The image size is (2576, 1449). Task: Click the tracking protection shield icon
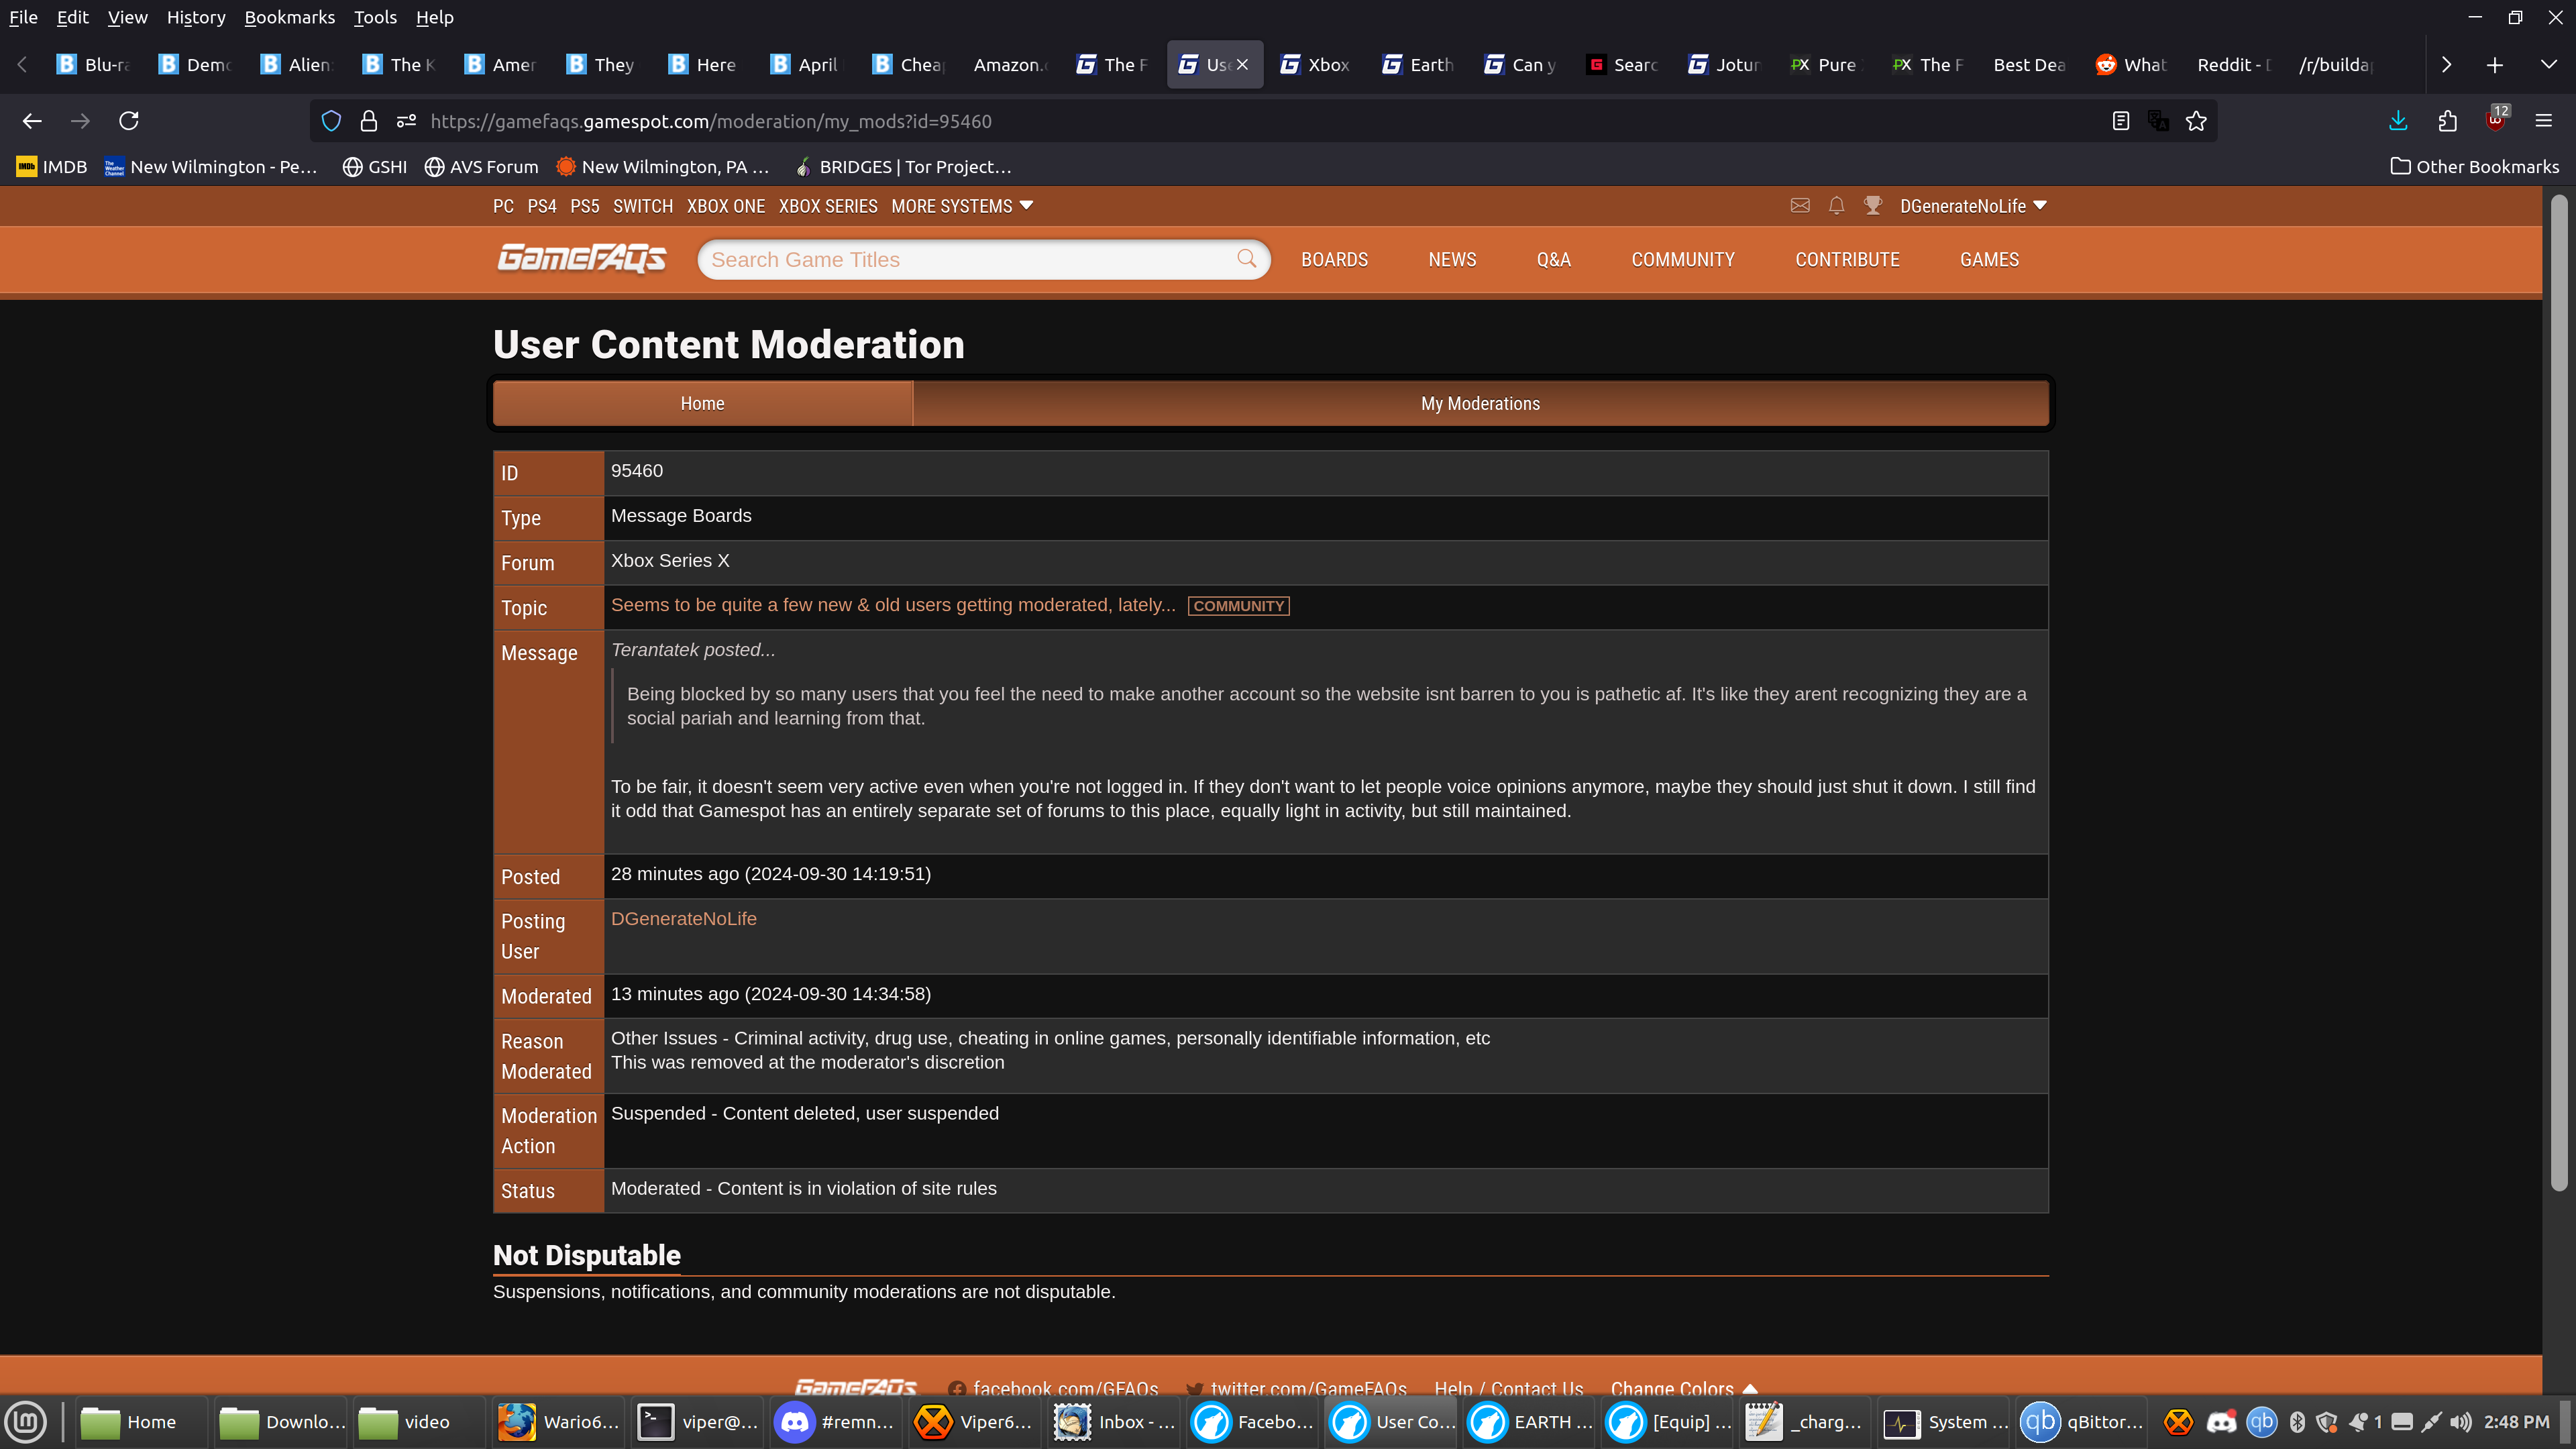(331, 121)
